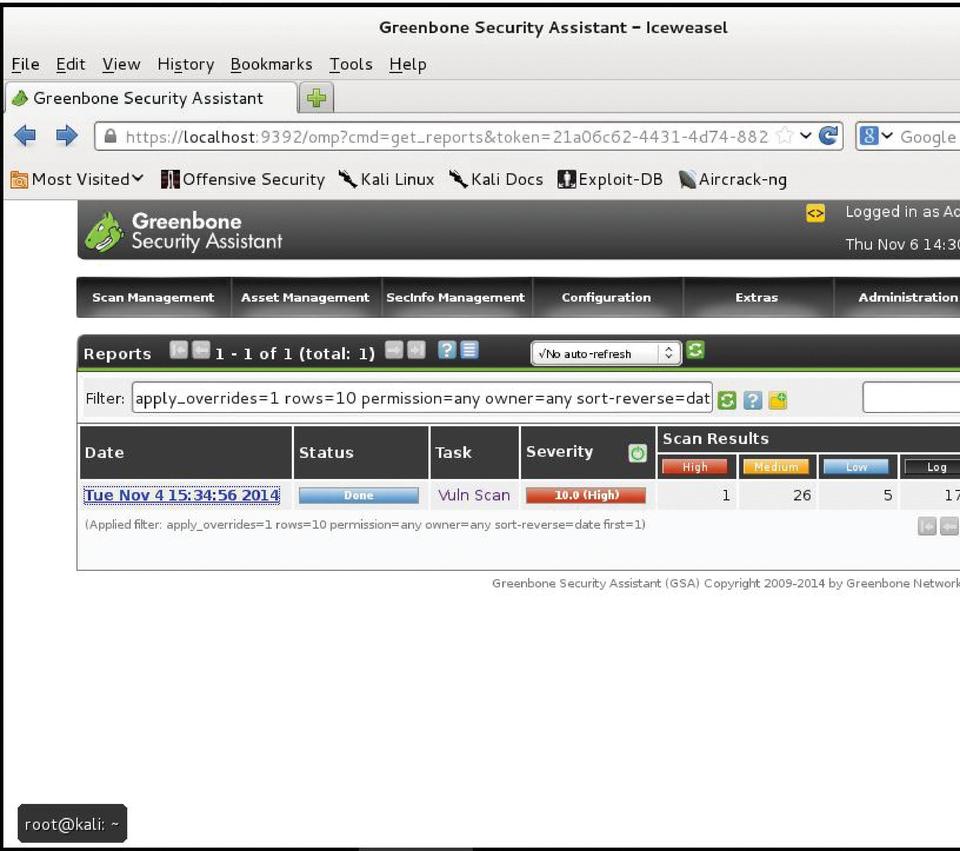The height and width of the screenshot is (851, 960).
Task: Open the Scan Management menu
Action: coord(153,297)
